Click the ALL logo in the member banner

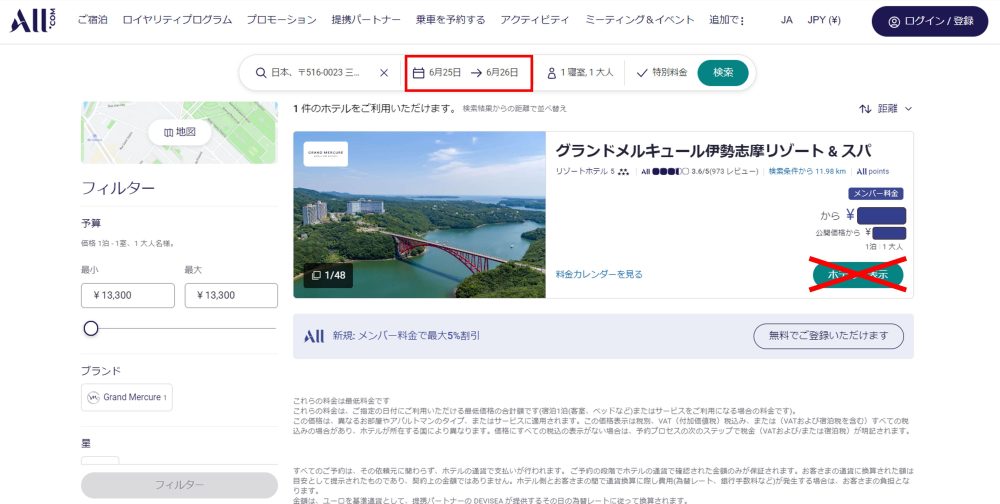tap(314, 336)
